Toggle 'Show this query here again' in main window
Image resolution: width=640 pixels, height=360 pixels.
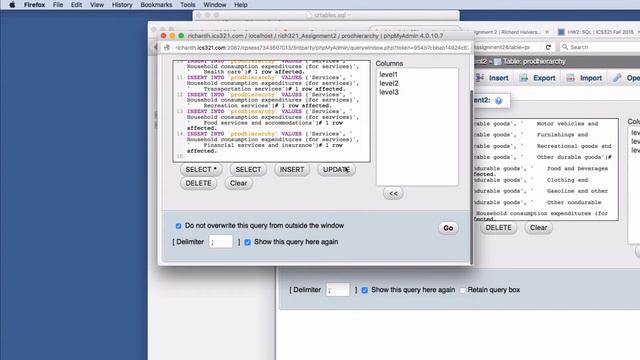364,290
